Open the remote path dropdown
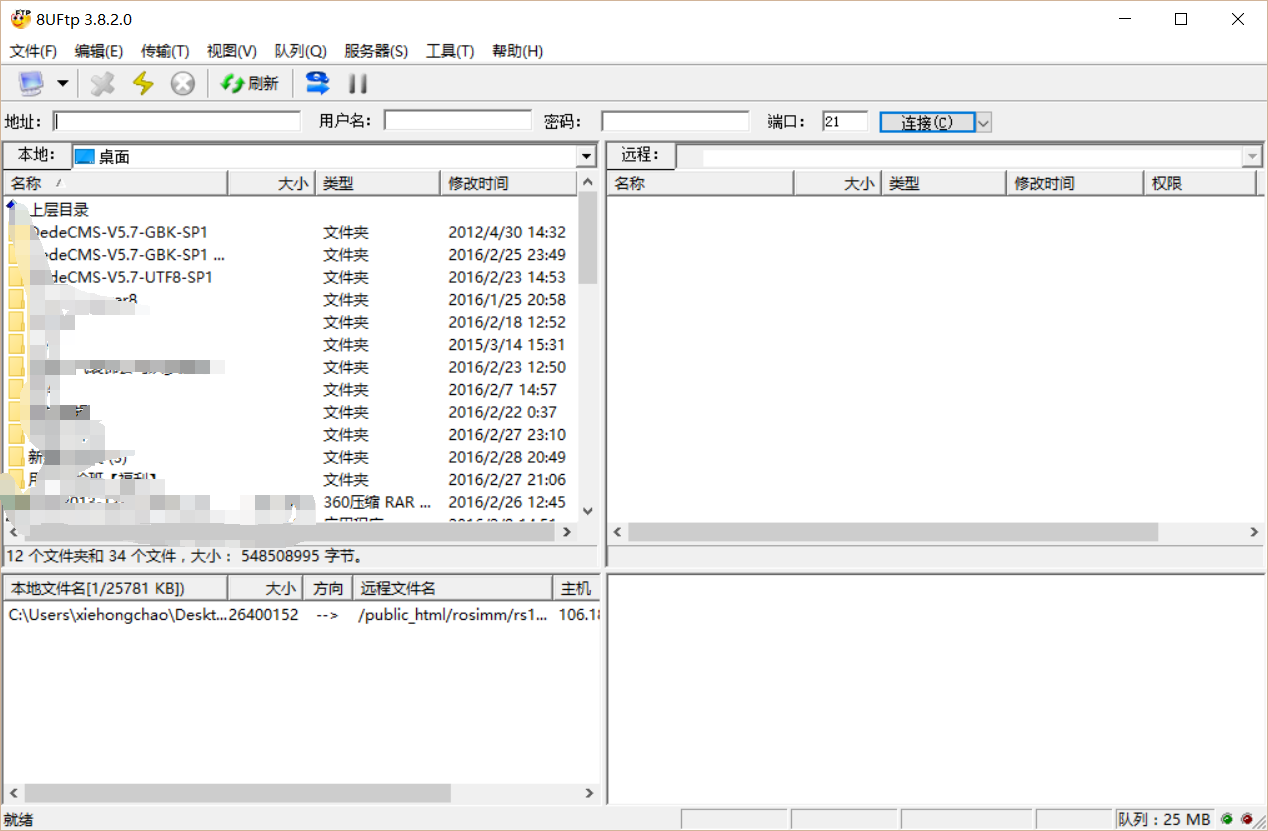Image resolution: width=1268 pixels, height=831 pixels. click(x=1252, y=157)
